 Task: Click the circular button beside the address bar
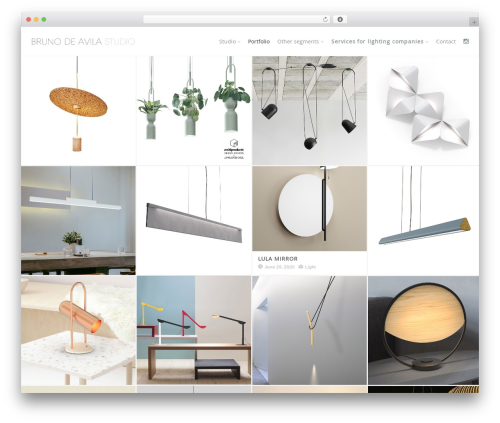click(340, 19)
